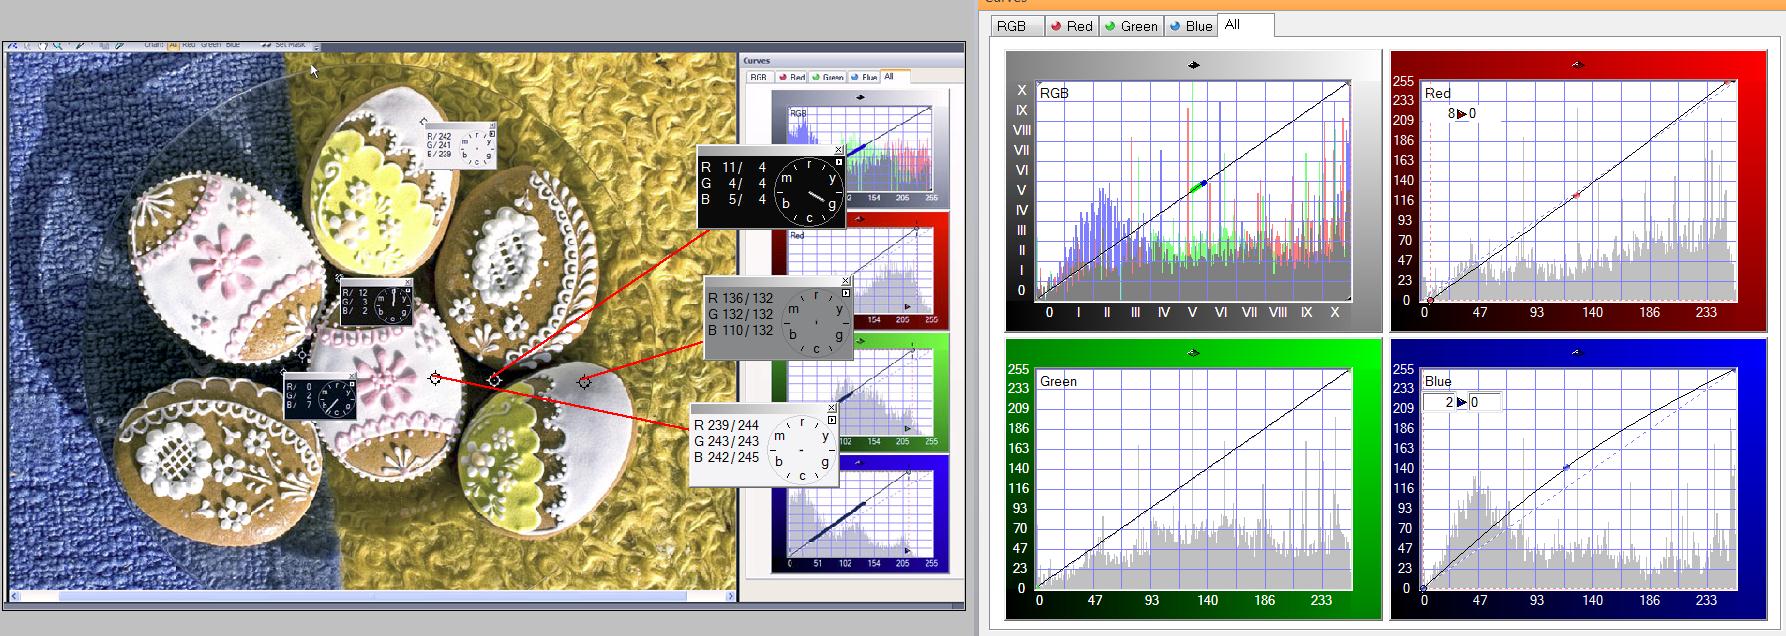Close the small black R/12 readout
The image size is (1786, 636).
pos(408,284)
